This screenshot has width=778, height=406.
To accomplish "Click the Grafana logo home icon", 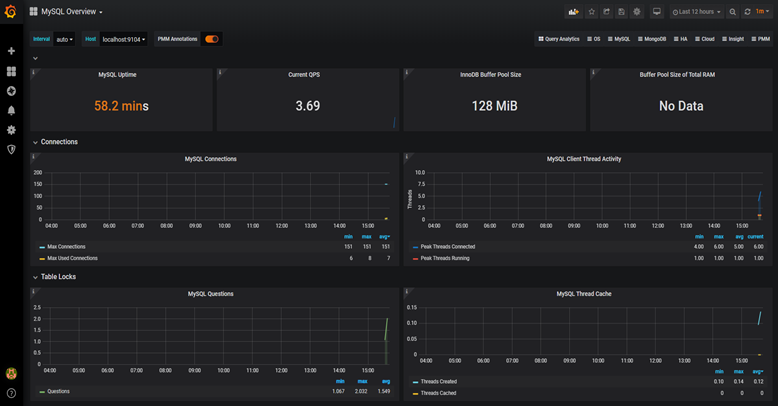I will [11, 11].
